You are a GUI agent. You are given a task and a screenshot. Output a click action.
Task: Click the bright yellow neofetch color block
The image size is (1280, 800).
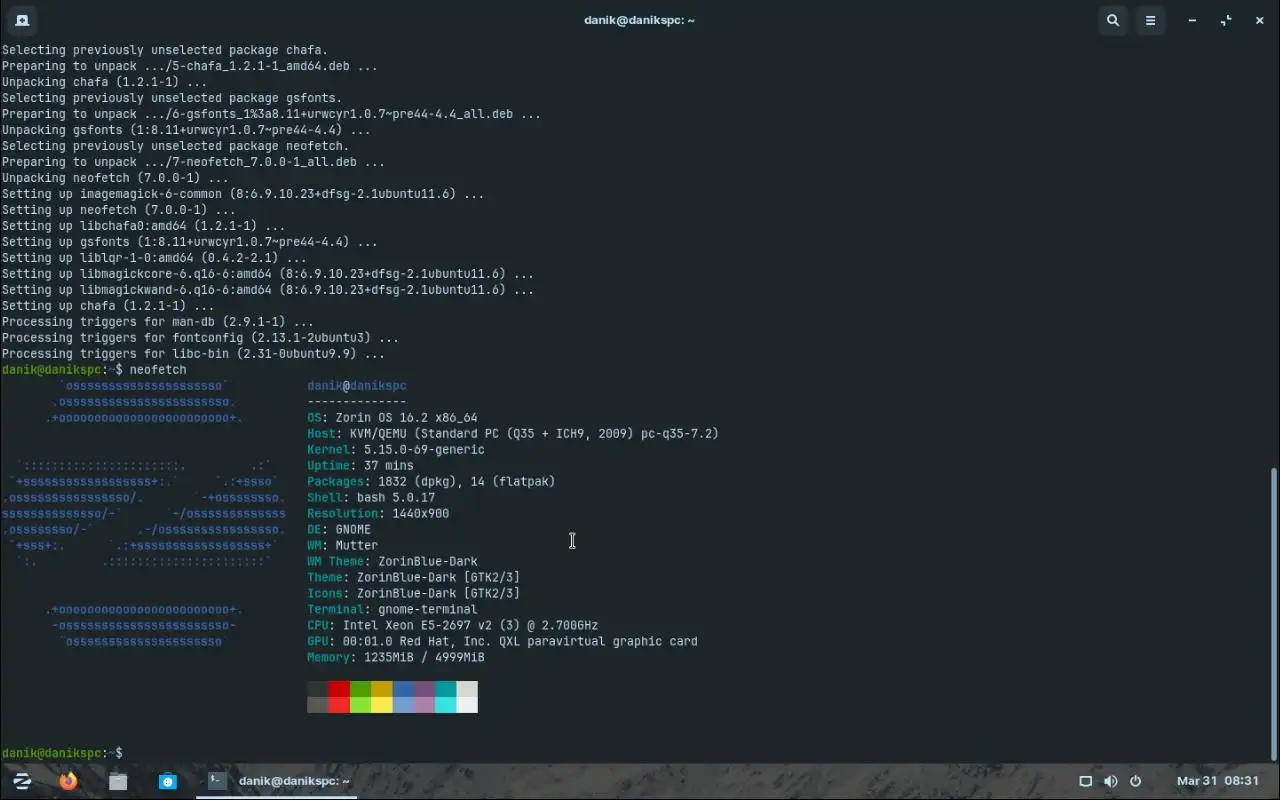point(381,705)
